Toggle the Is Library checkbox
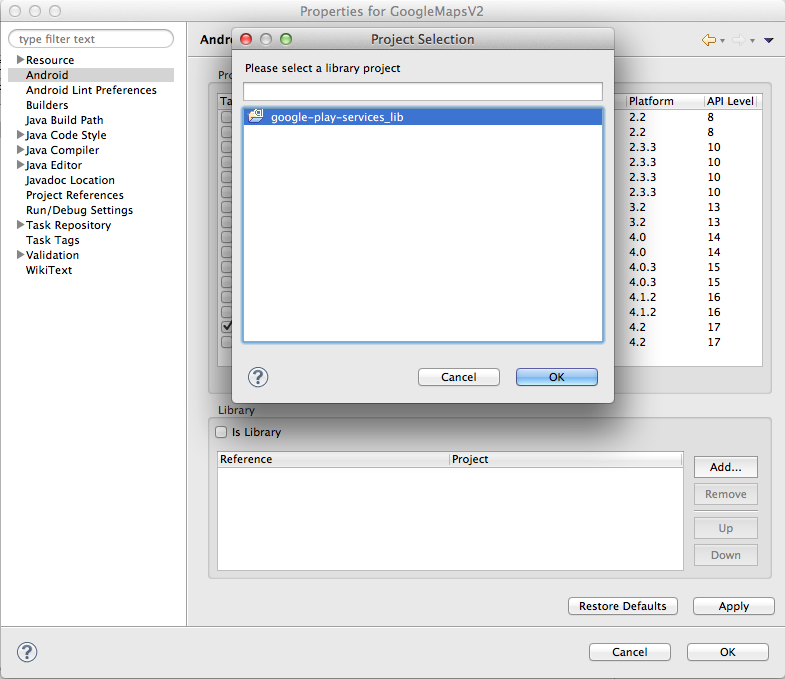 click(x=222, y=432)
